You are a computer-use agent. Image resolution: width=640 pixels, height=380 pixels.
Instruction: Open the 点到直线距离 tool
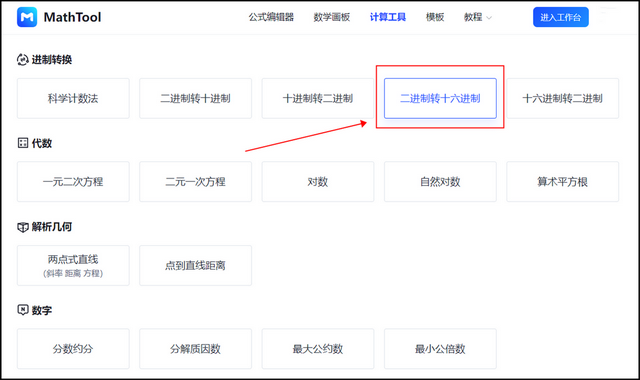(196, 265)
